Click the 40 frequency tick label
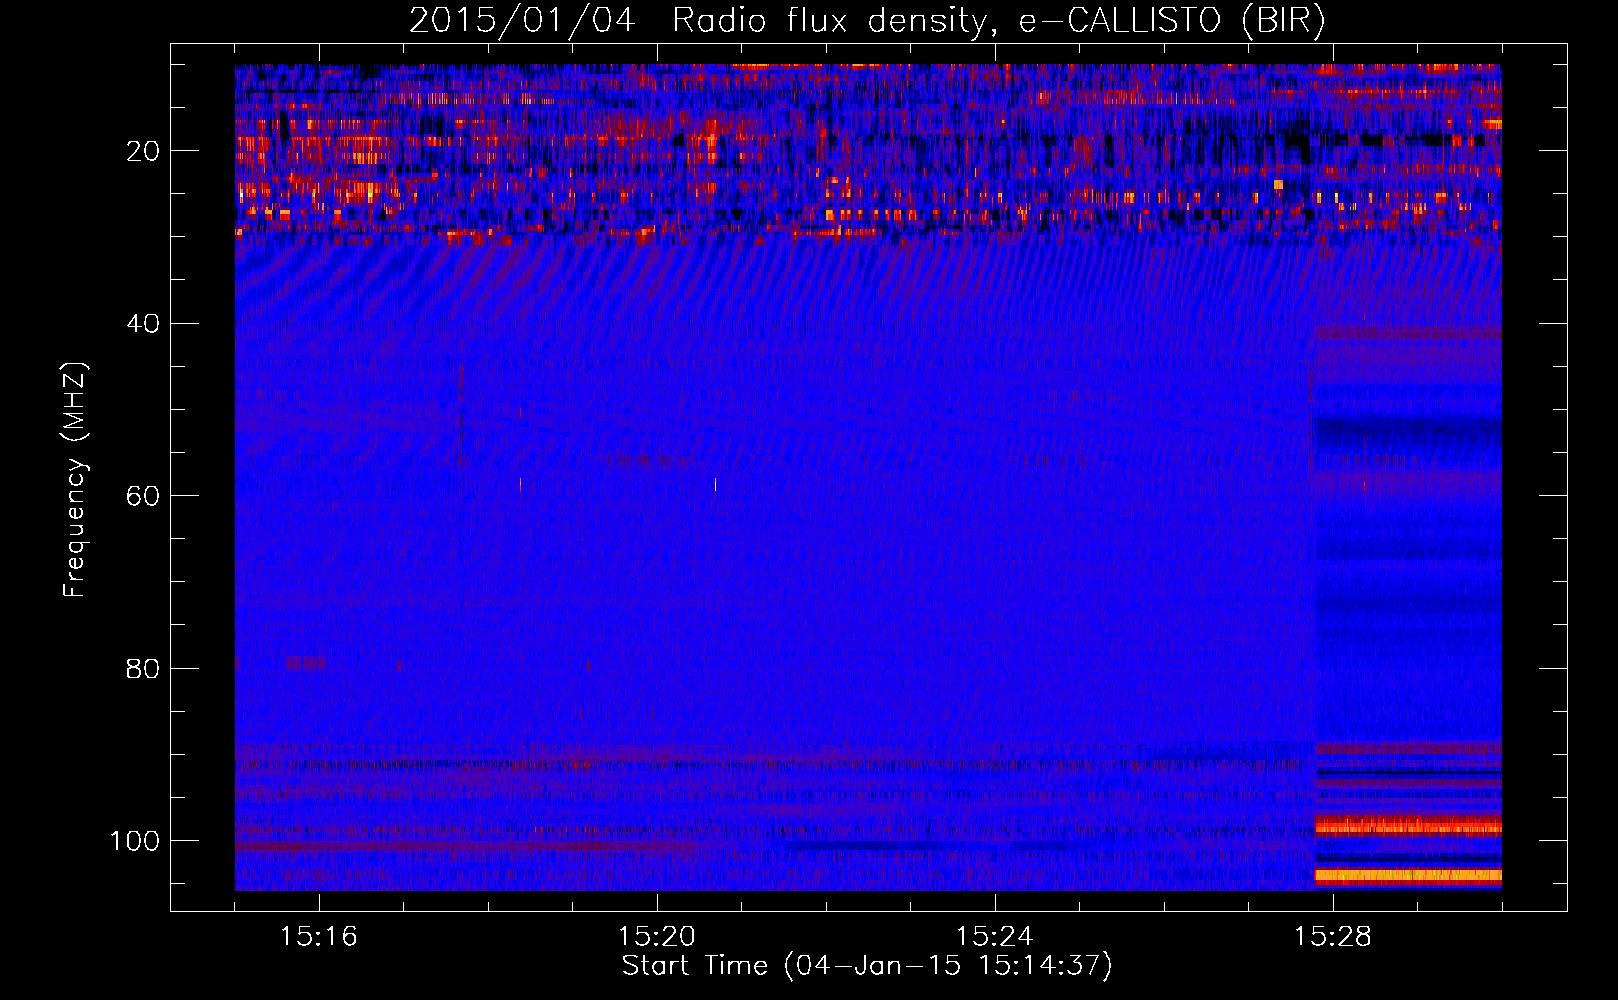The height and width of the screenshot is (1000, 1618). 143,324
